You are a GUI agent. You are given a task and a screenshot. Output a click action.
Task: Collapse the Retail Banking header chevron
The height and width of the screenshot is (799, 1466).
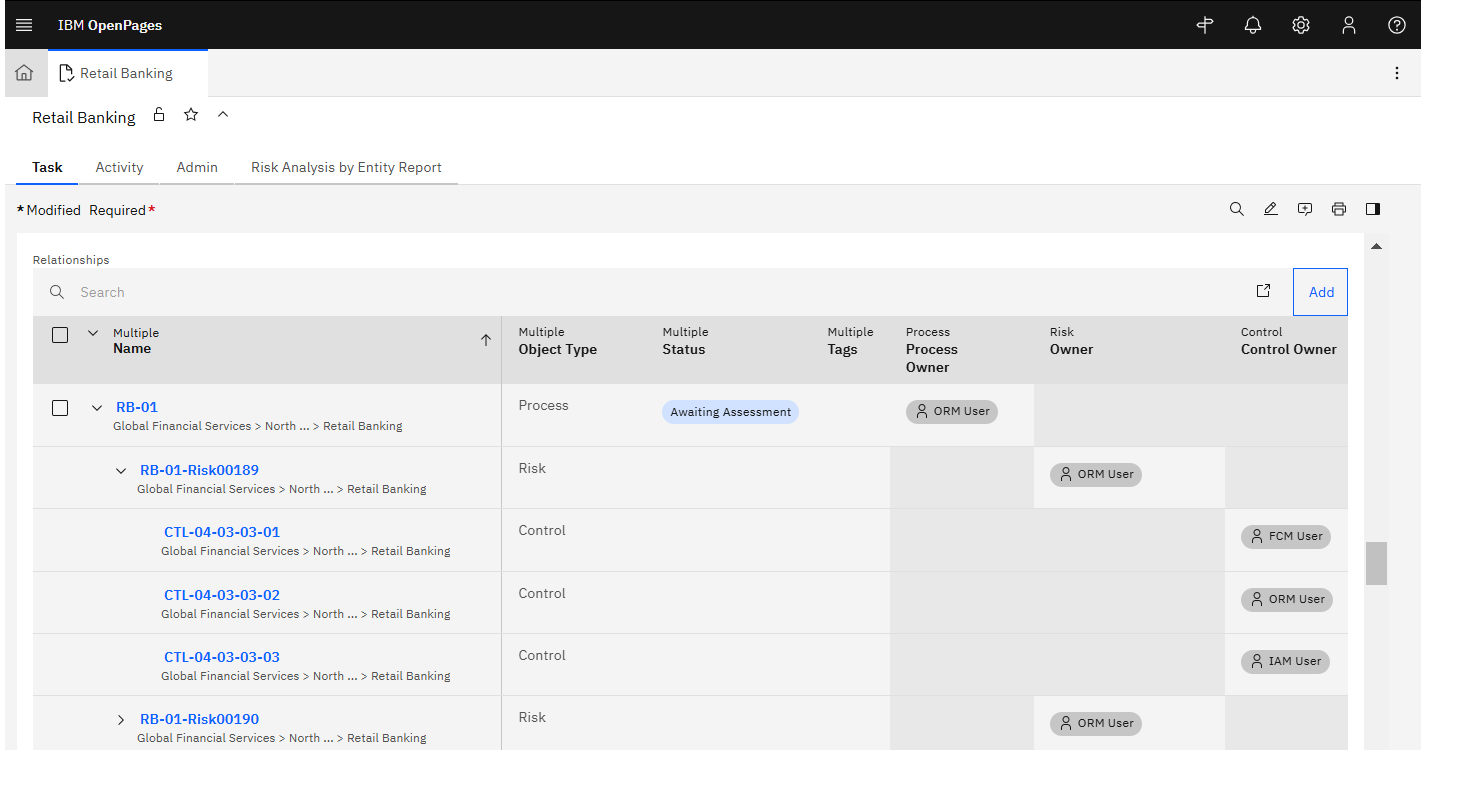223,114
